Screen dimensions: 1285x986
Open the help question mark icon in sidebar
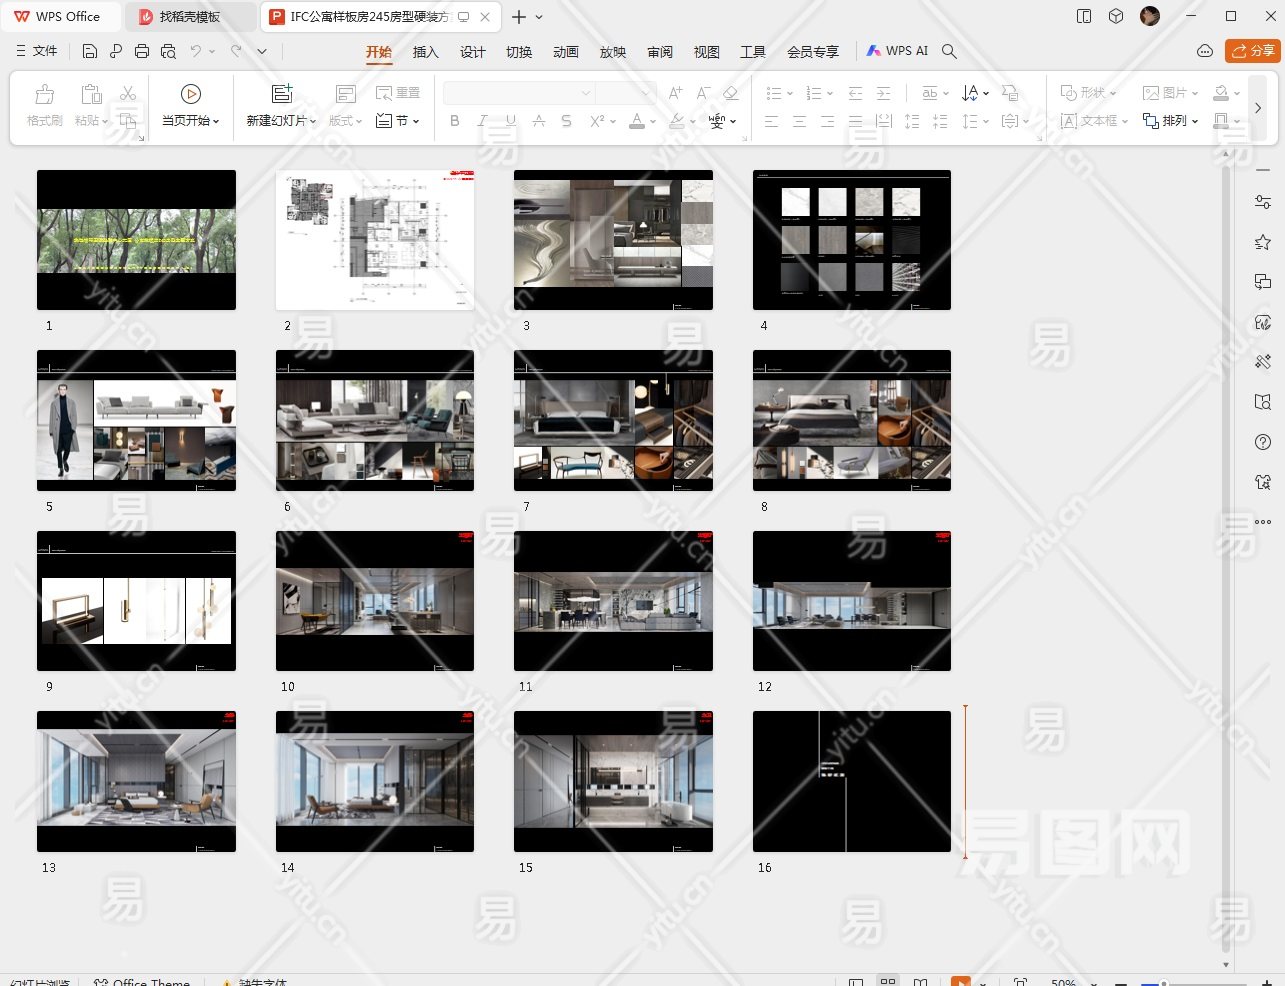click(1263, 442)
